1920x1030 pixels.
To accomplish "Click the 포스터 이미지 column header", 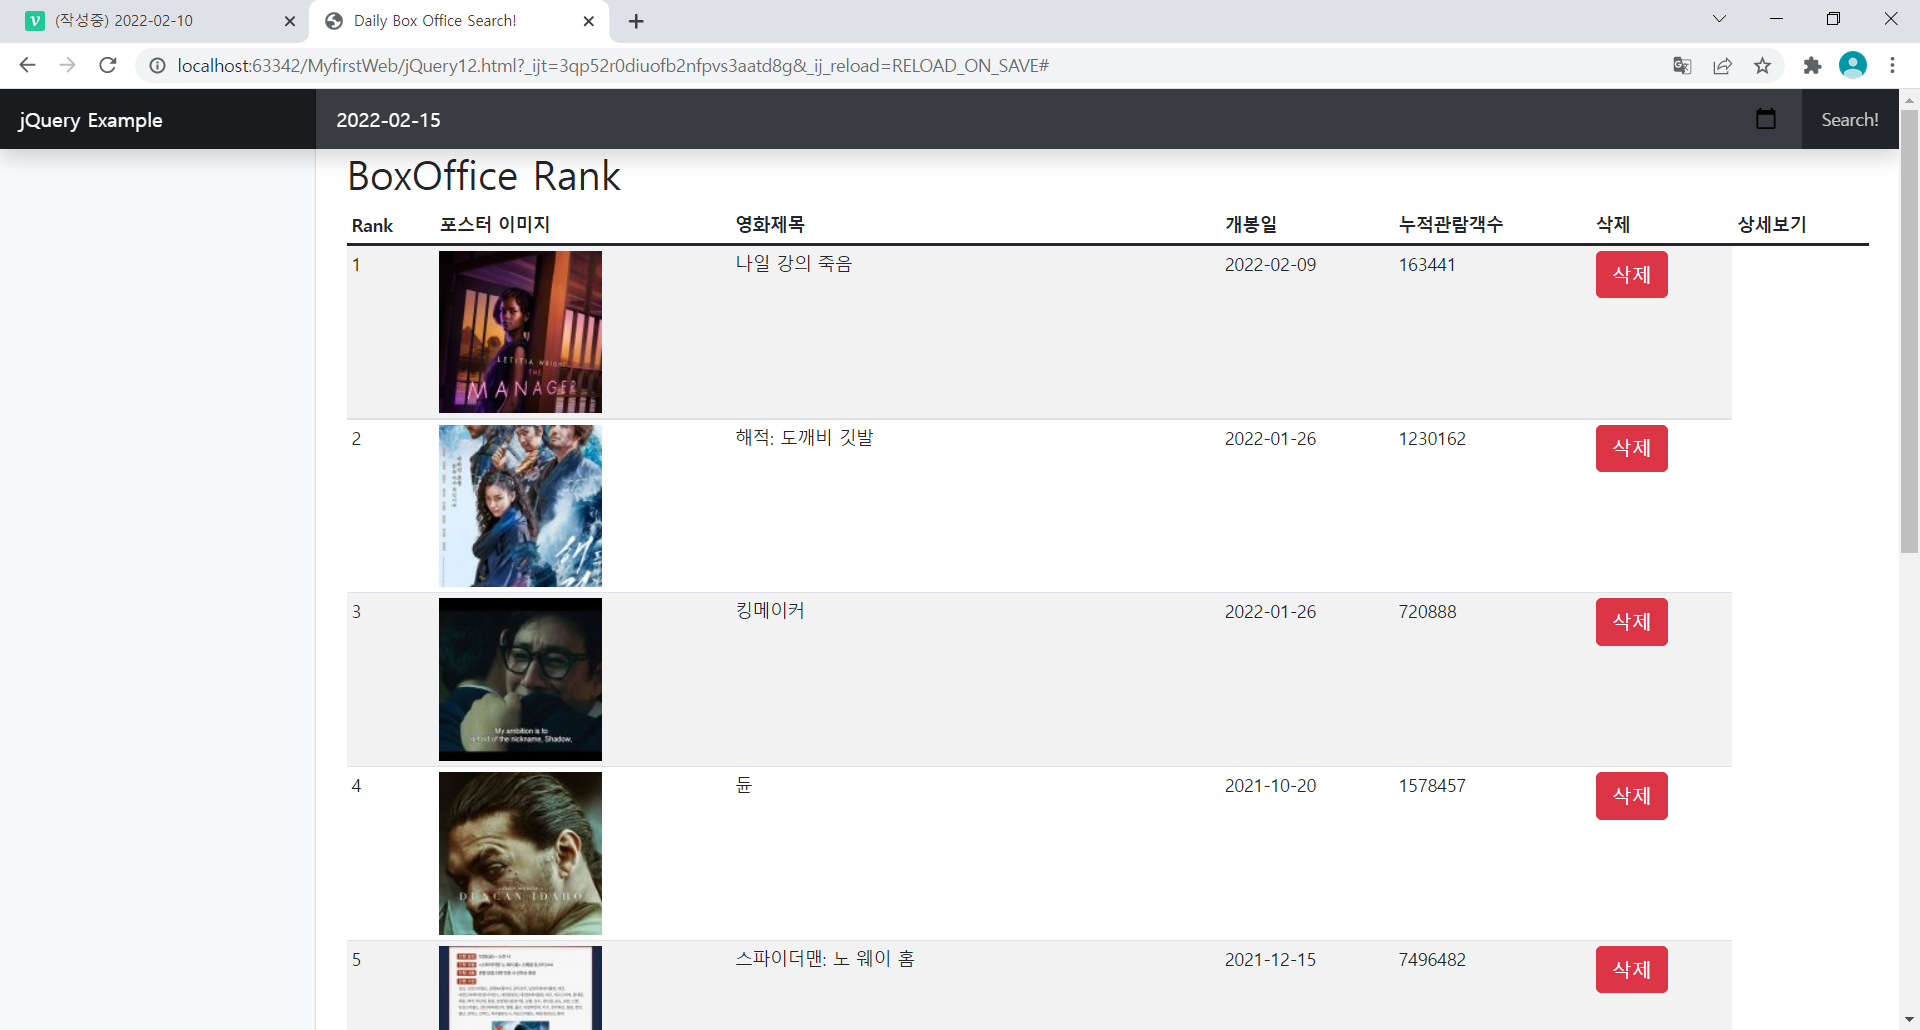I will 495,225.
